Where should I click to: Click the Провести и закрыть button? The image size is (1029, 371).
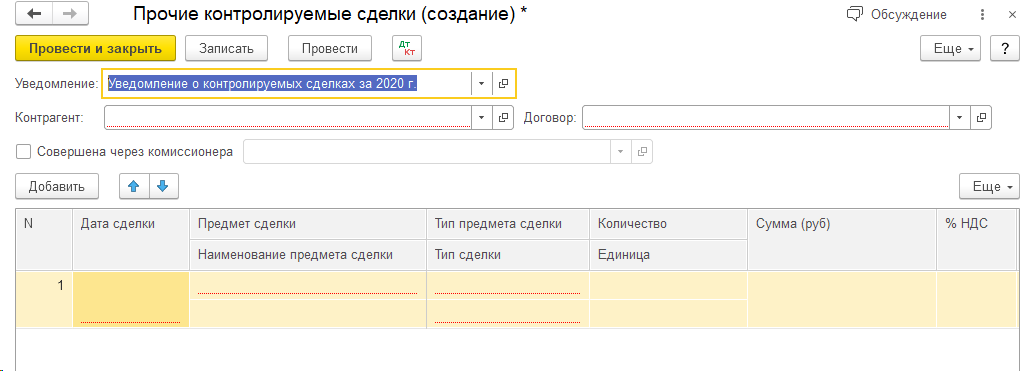click(x=96, y=49)
